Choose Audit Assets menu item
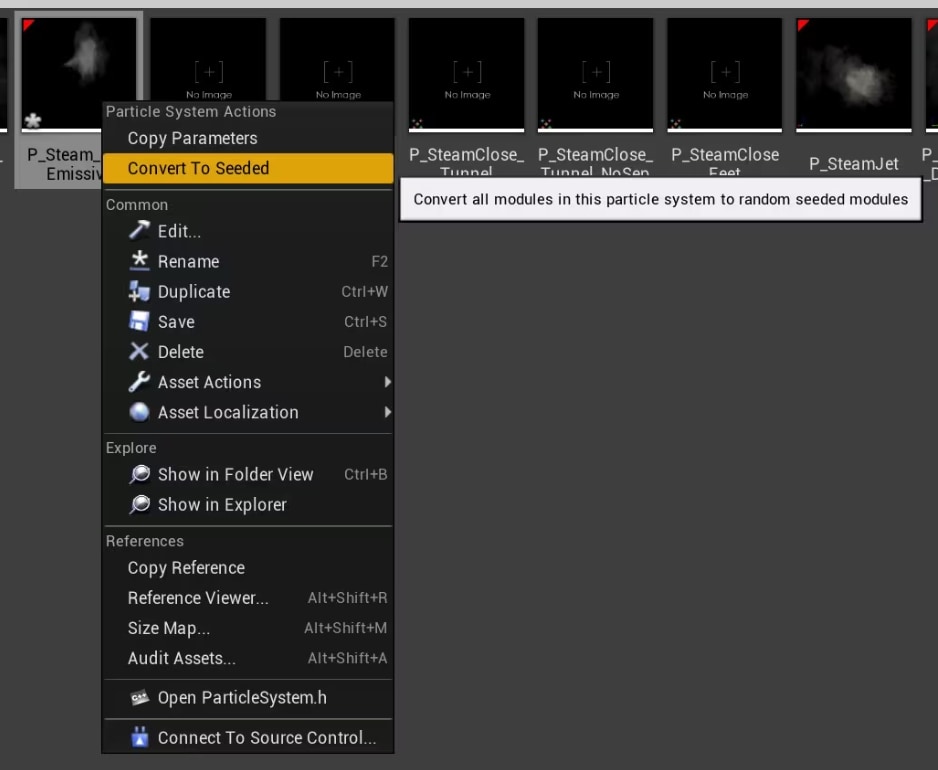 [182, 659]
